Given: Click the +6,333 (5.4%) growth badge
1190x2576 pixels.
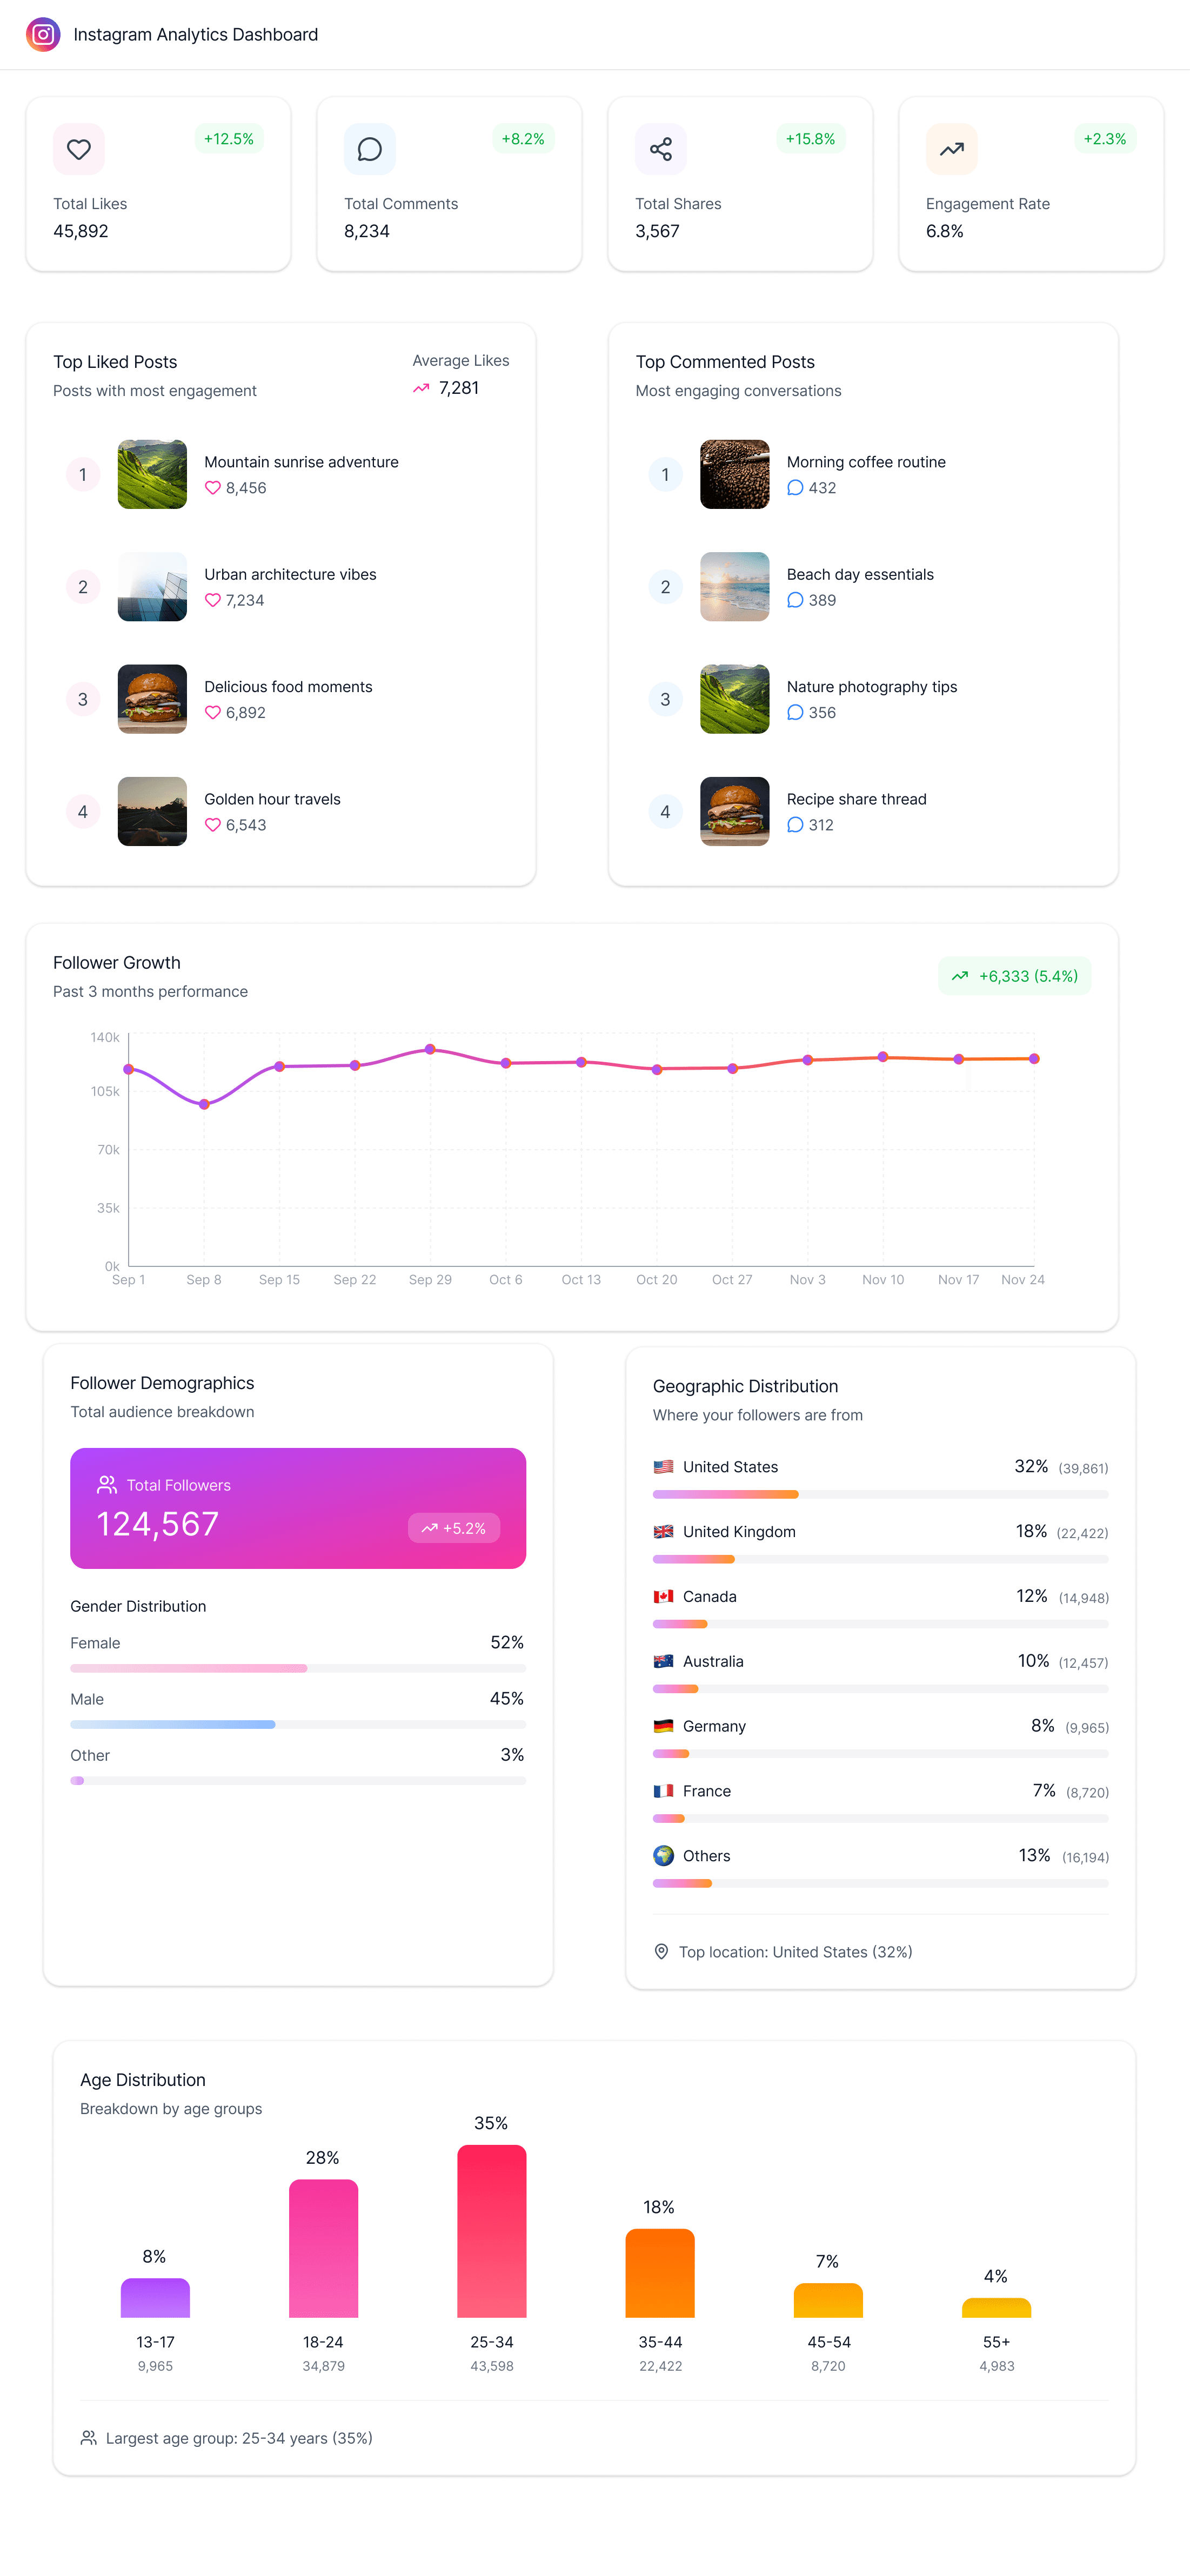Looking at the screenshot, I should point(1014,976).
